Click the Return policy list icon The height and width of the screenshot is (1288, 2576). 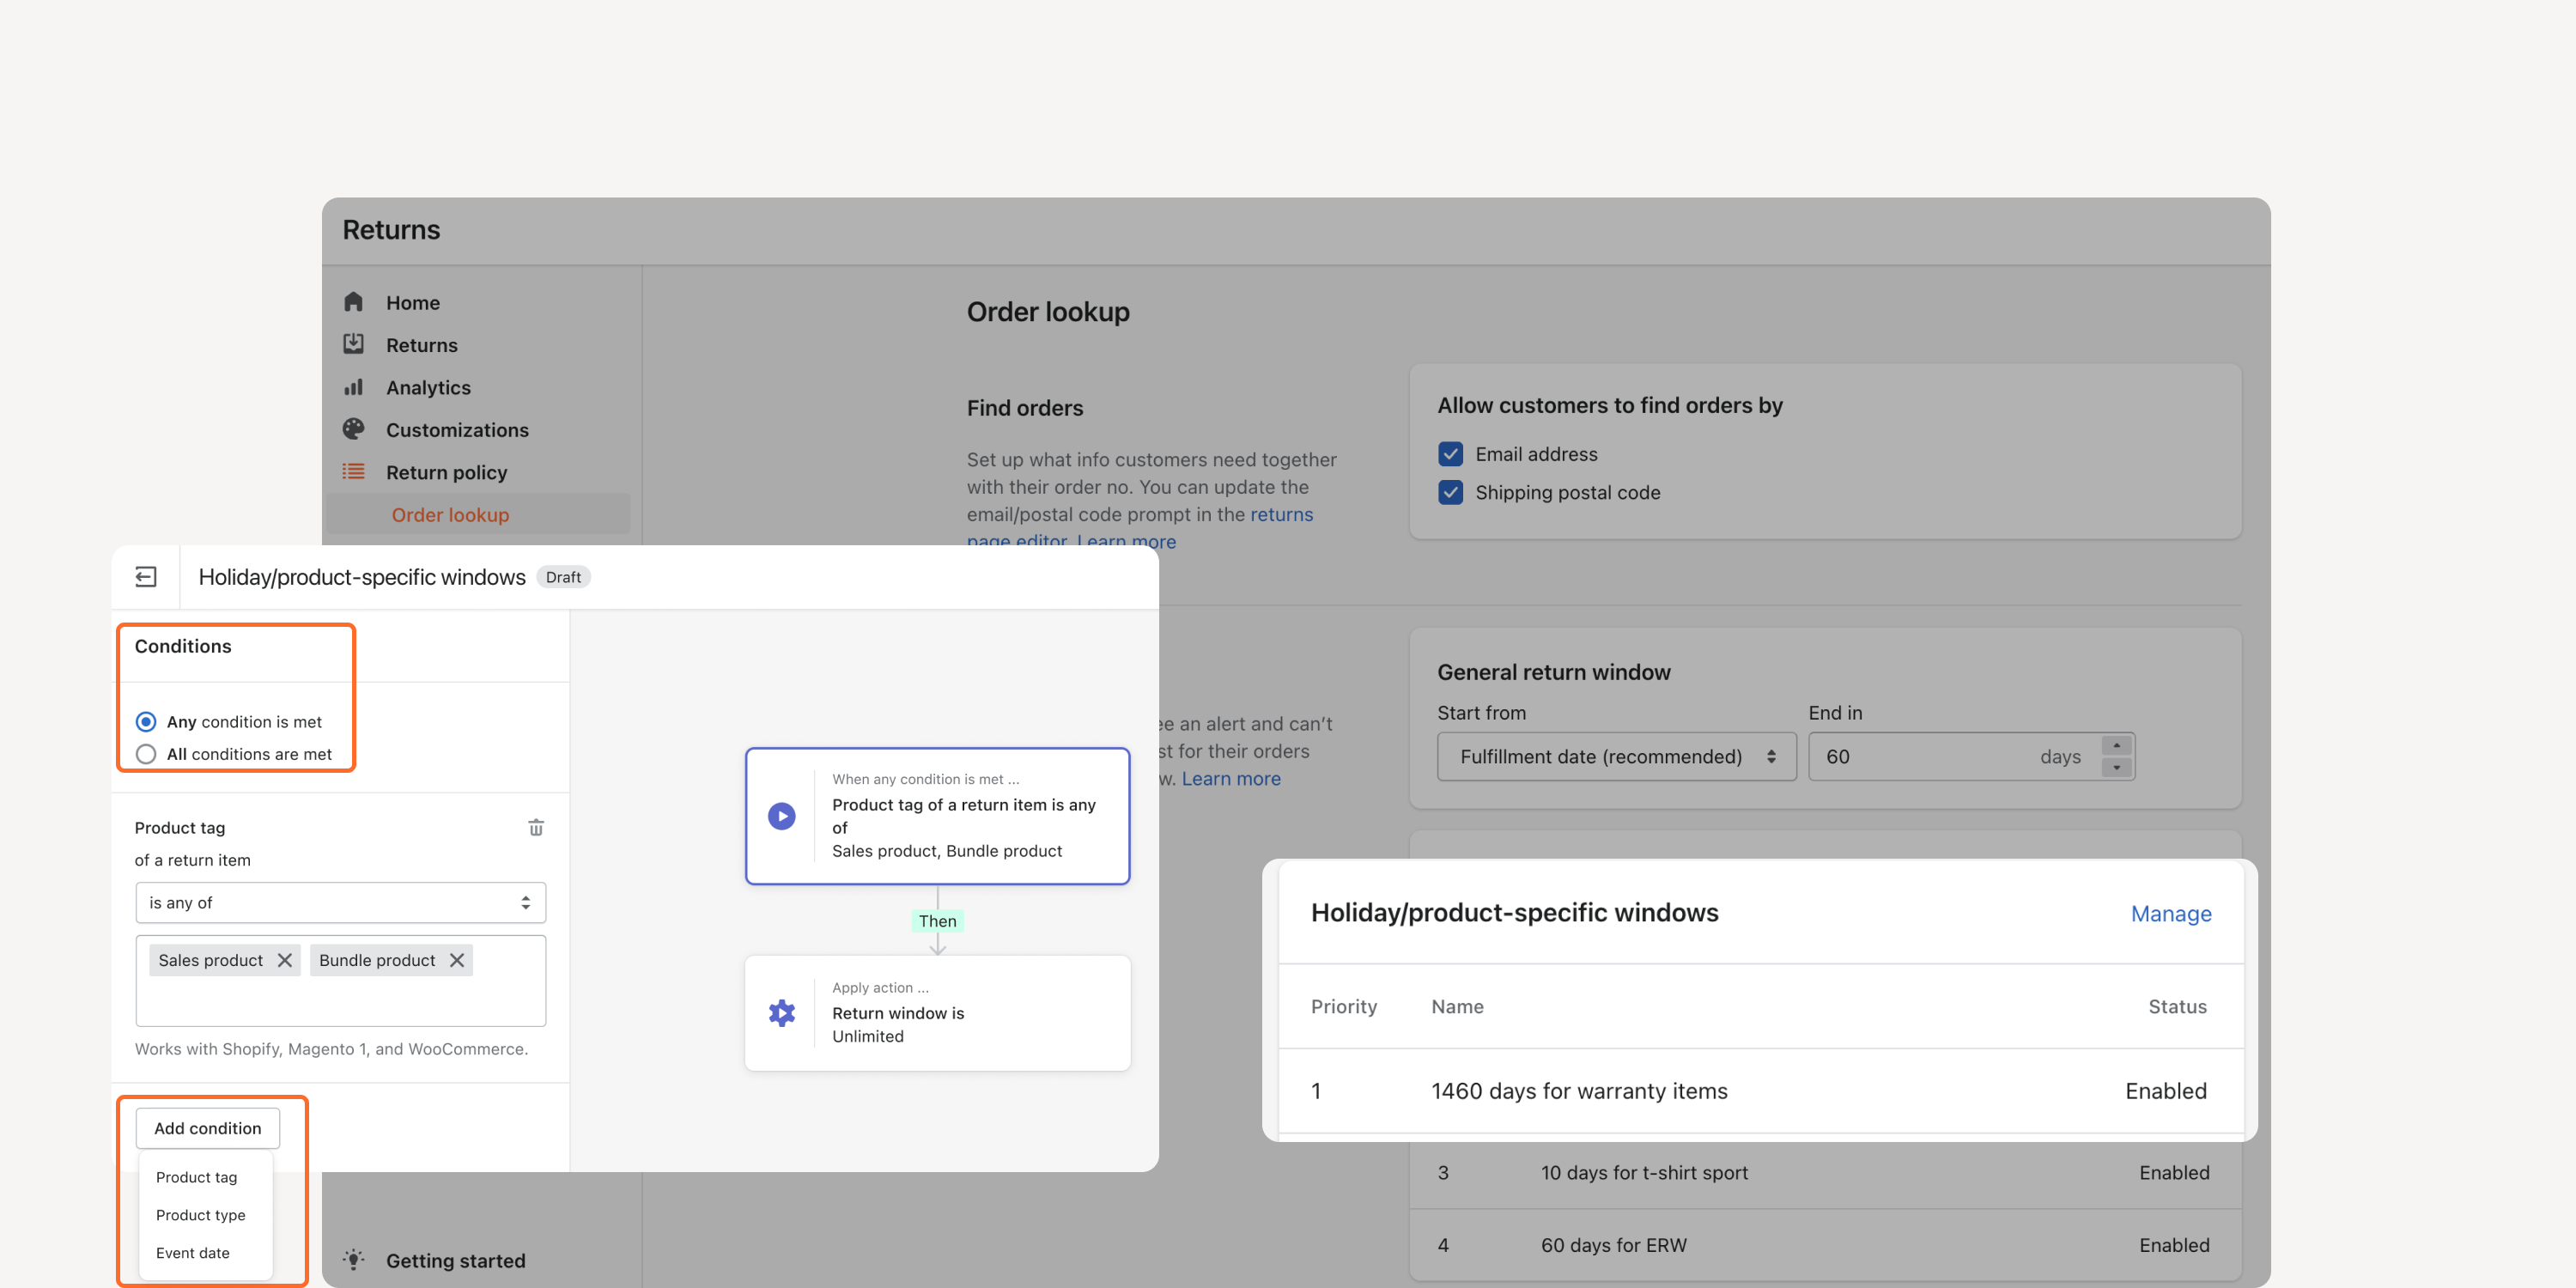tap(353, 471)
